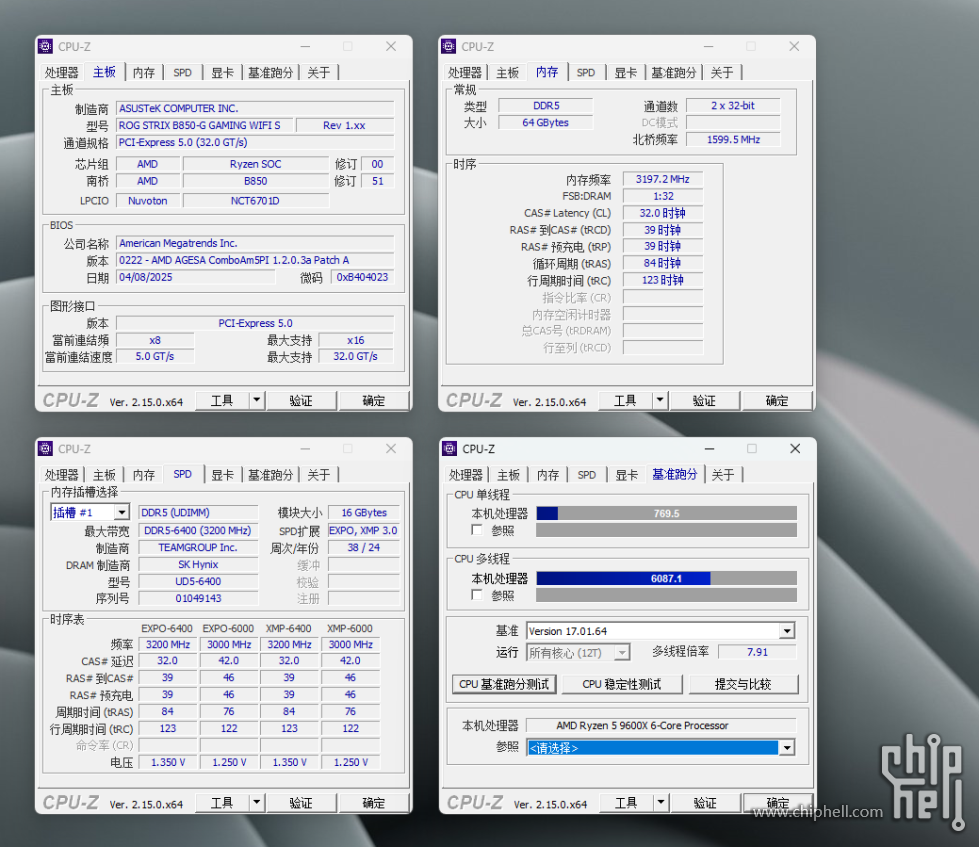Select 基准跑分 tab in the SPD window
Viewport: 979px width, 847px height.
[270, 475]
